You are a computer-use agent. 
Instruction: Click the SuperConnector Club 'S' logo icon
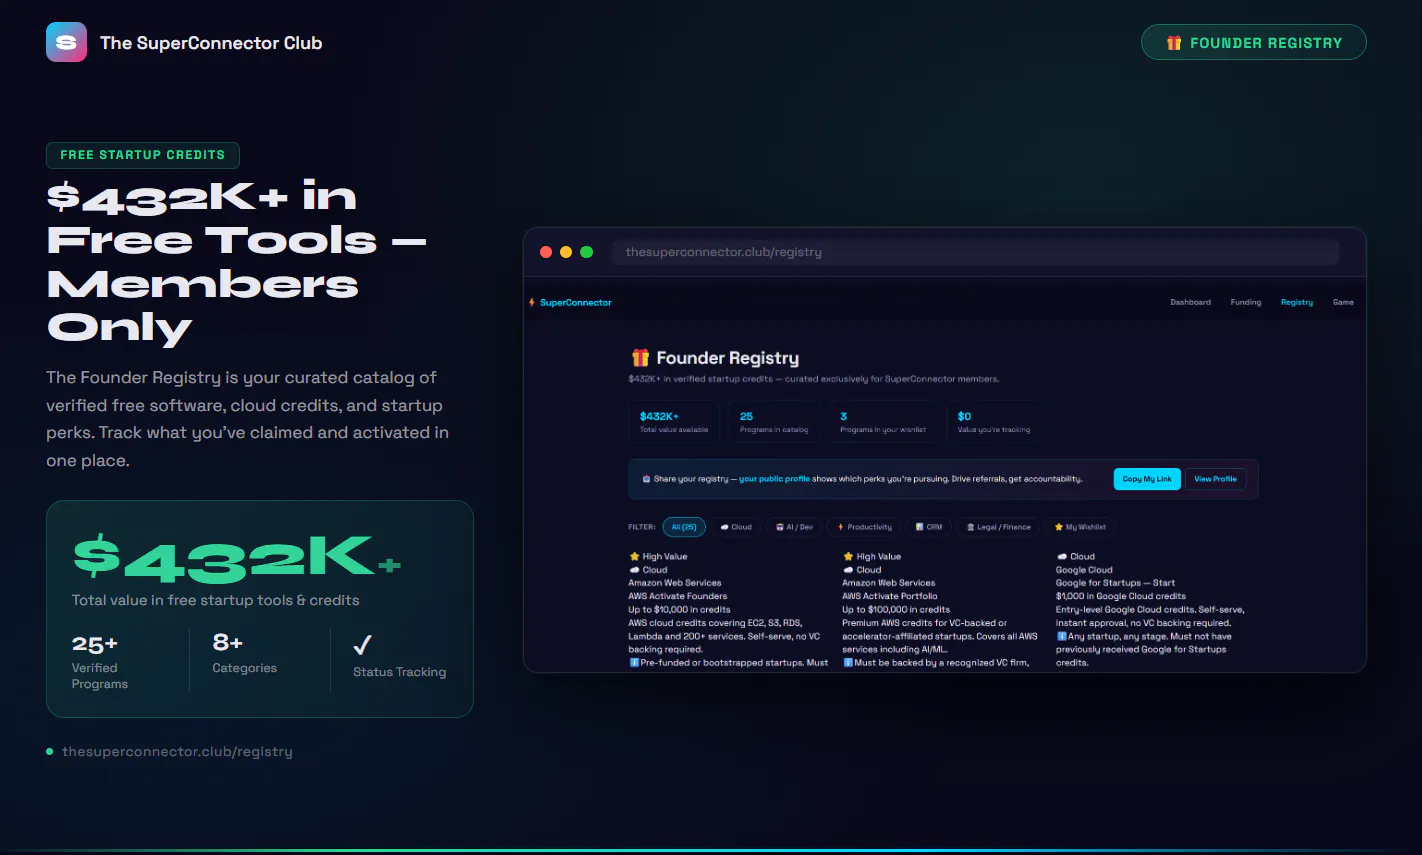tap(66, 42)
